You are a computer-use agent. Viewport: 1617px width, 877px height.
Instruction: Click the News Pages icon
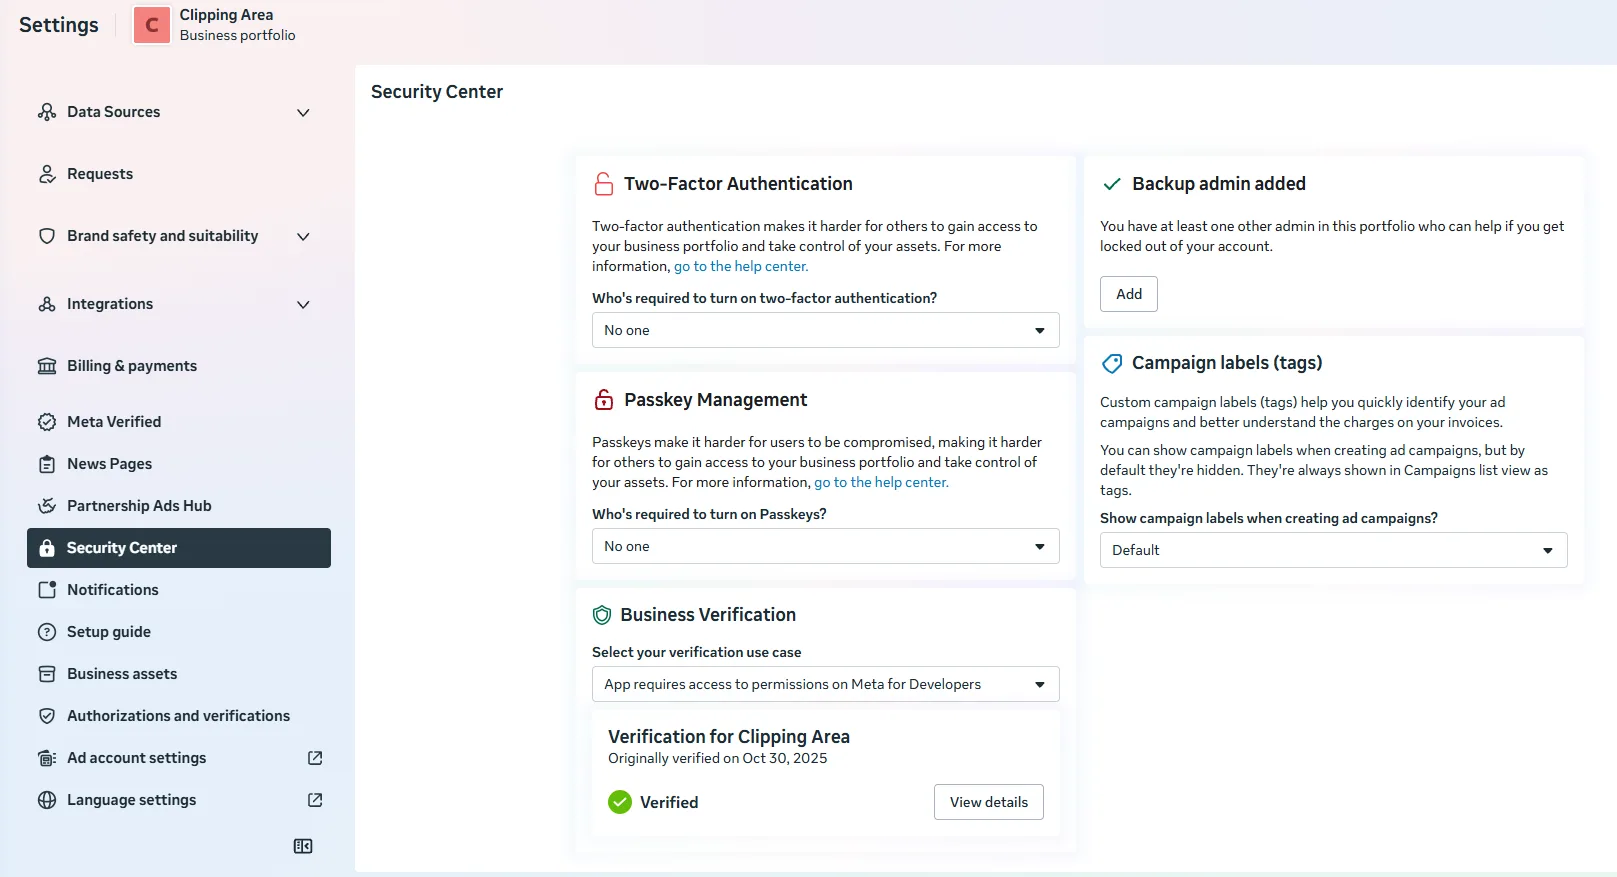click(x=47, y=464)
